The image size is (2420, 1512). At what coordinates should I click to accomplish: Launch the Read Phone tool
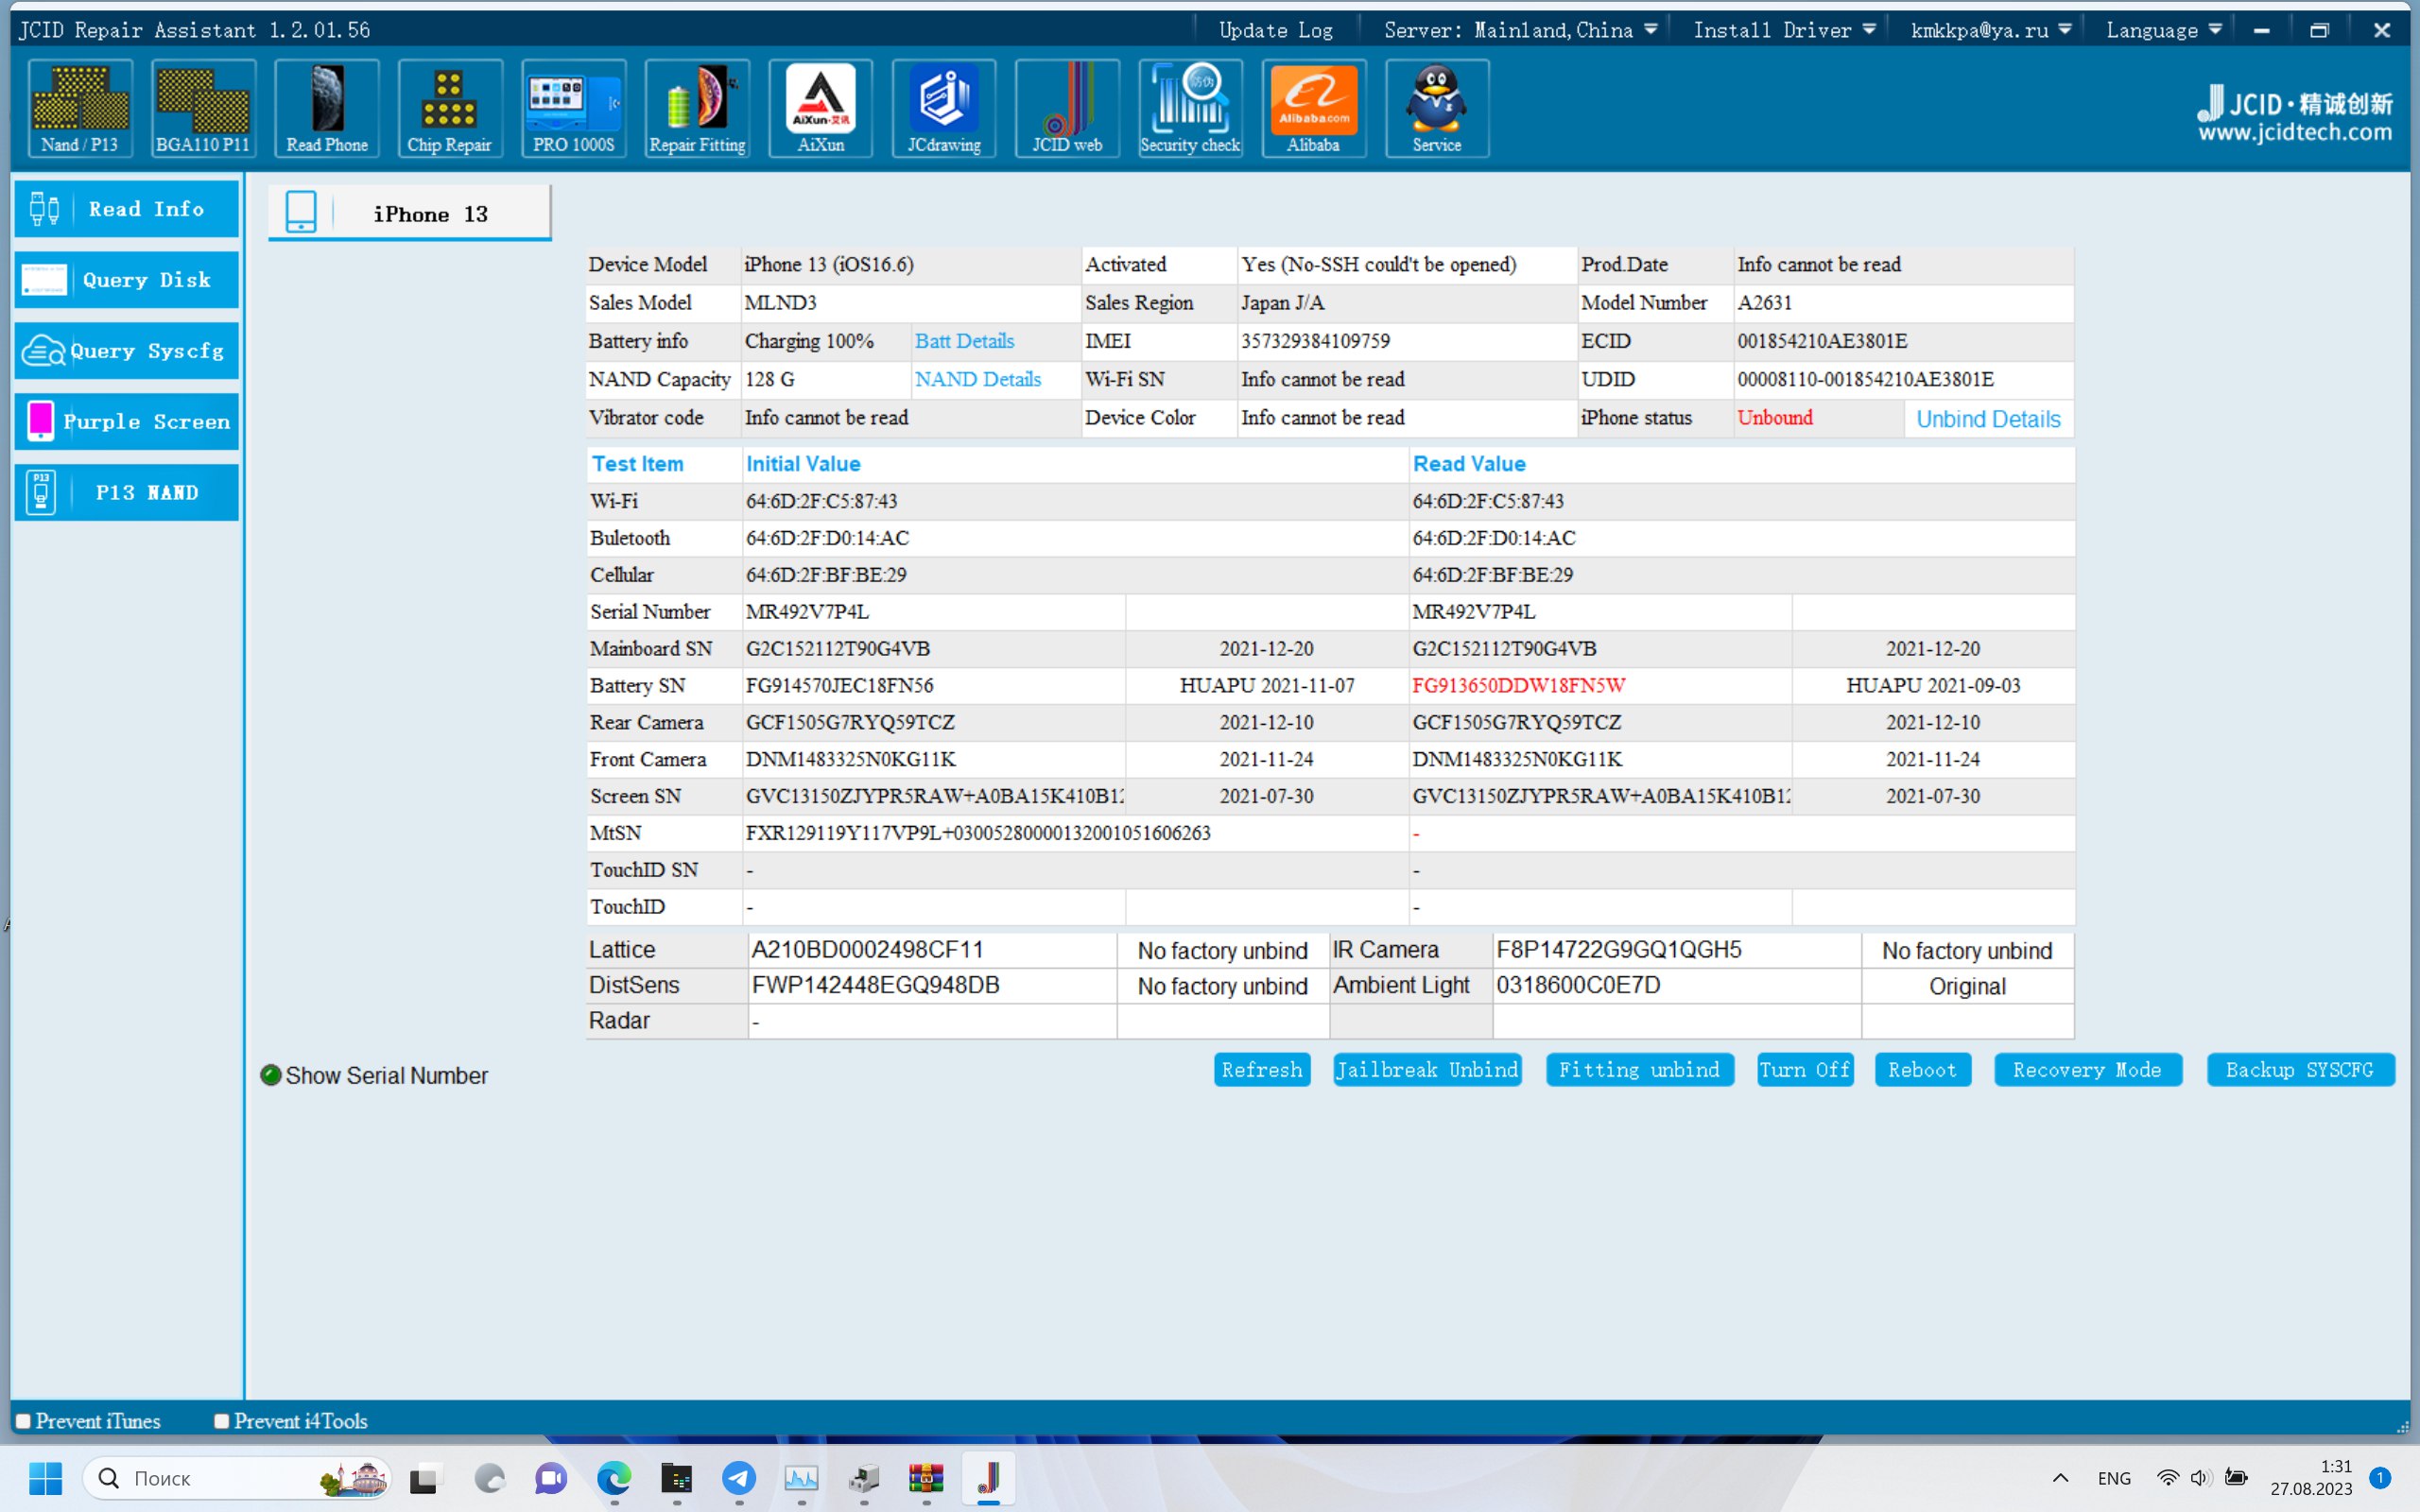327,108
